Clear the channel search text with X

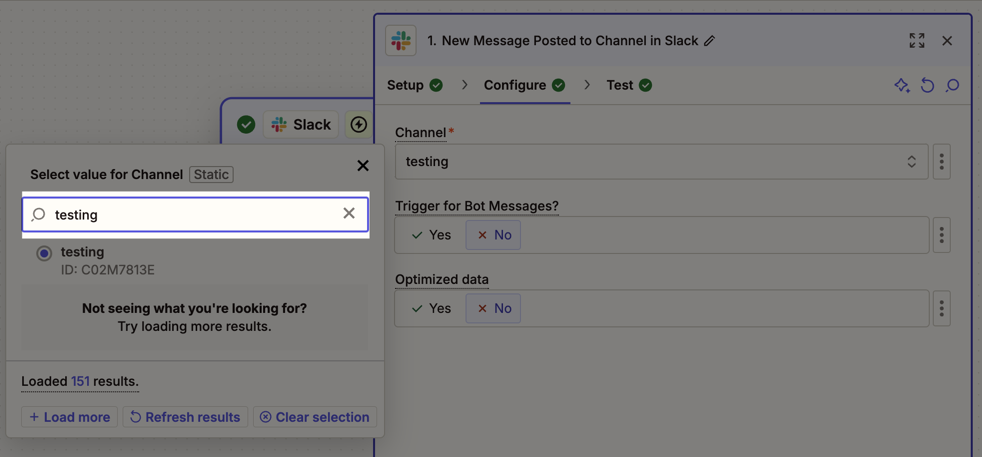(348, 214)
